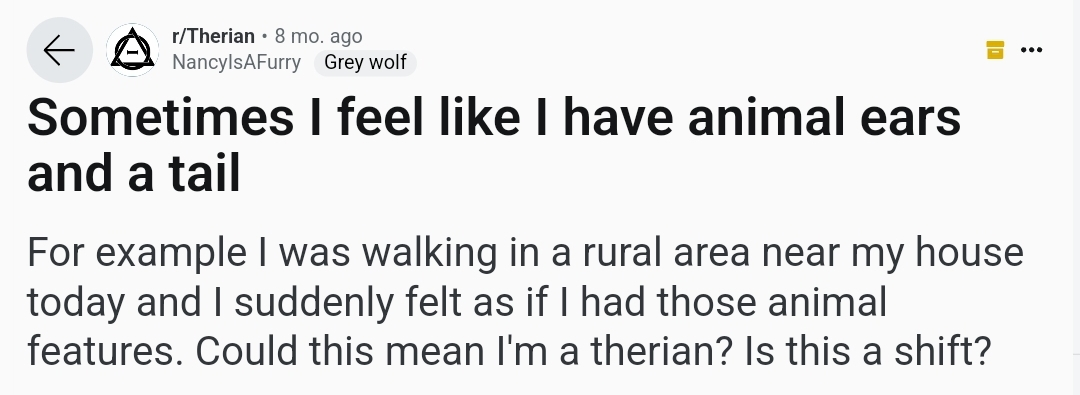
Task: Click the title line 'Sometimes I feel like...'
Action: click(x=494, y=117)
